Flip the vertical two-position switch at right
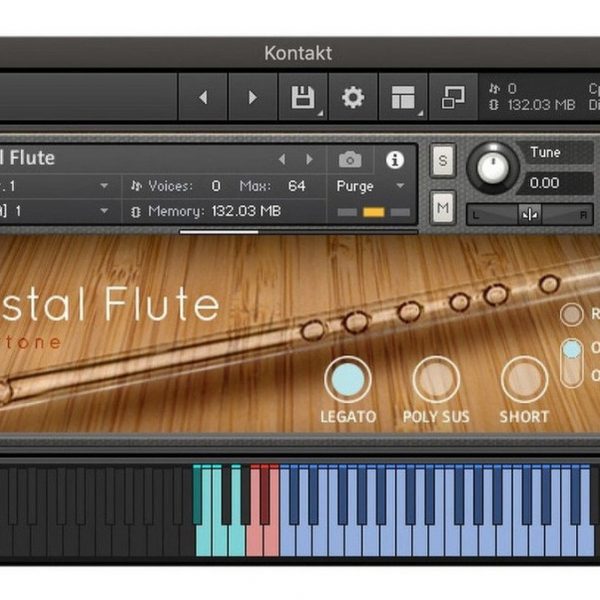 point(572,363)
